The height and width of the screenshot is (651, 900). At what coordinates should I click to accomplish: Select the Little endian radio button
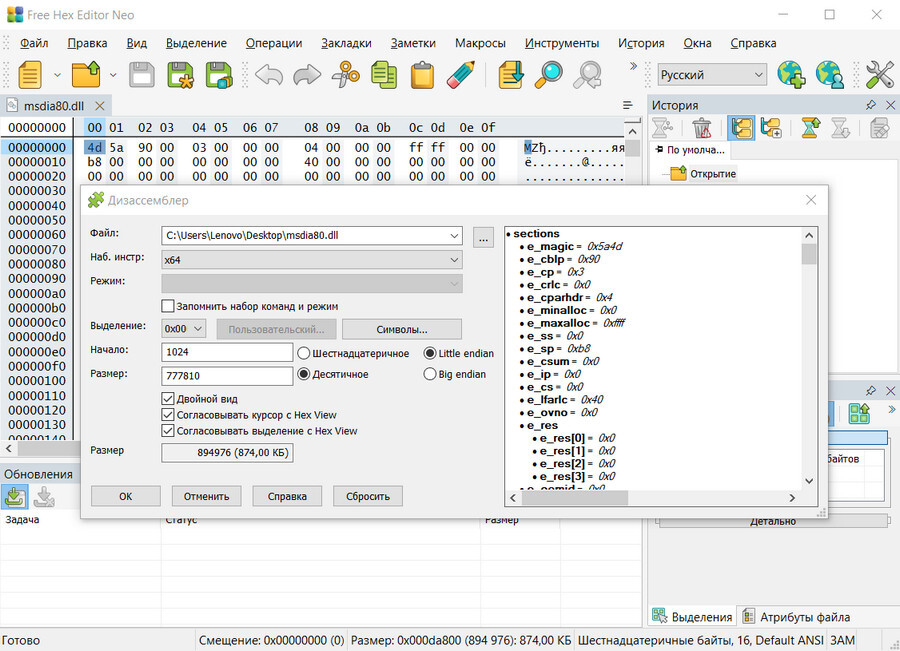click(429, 353)
